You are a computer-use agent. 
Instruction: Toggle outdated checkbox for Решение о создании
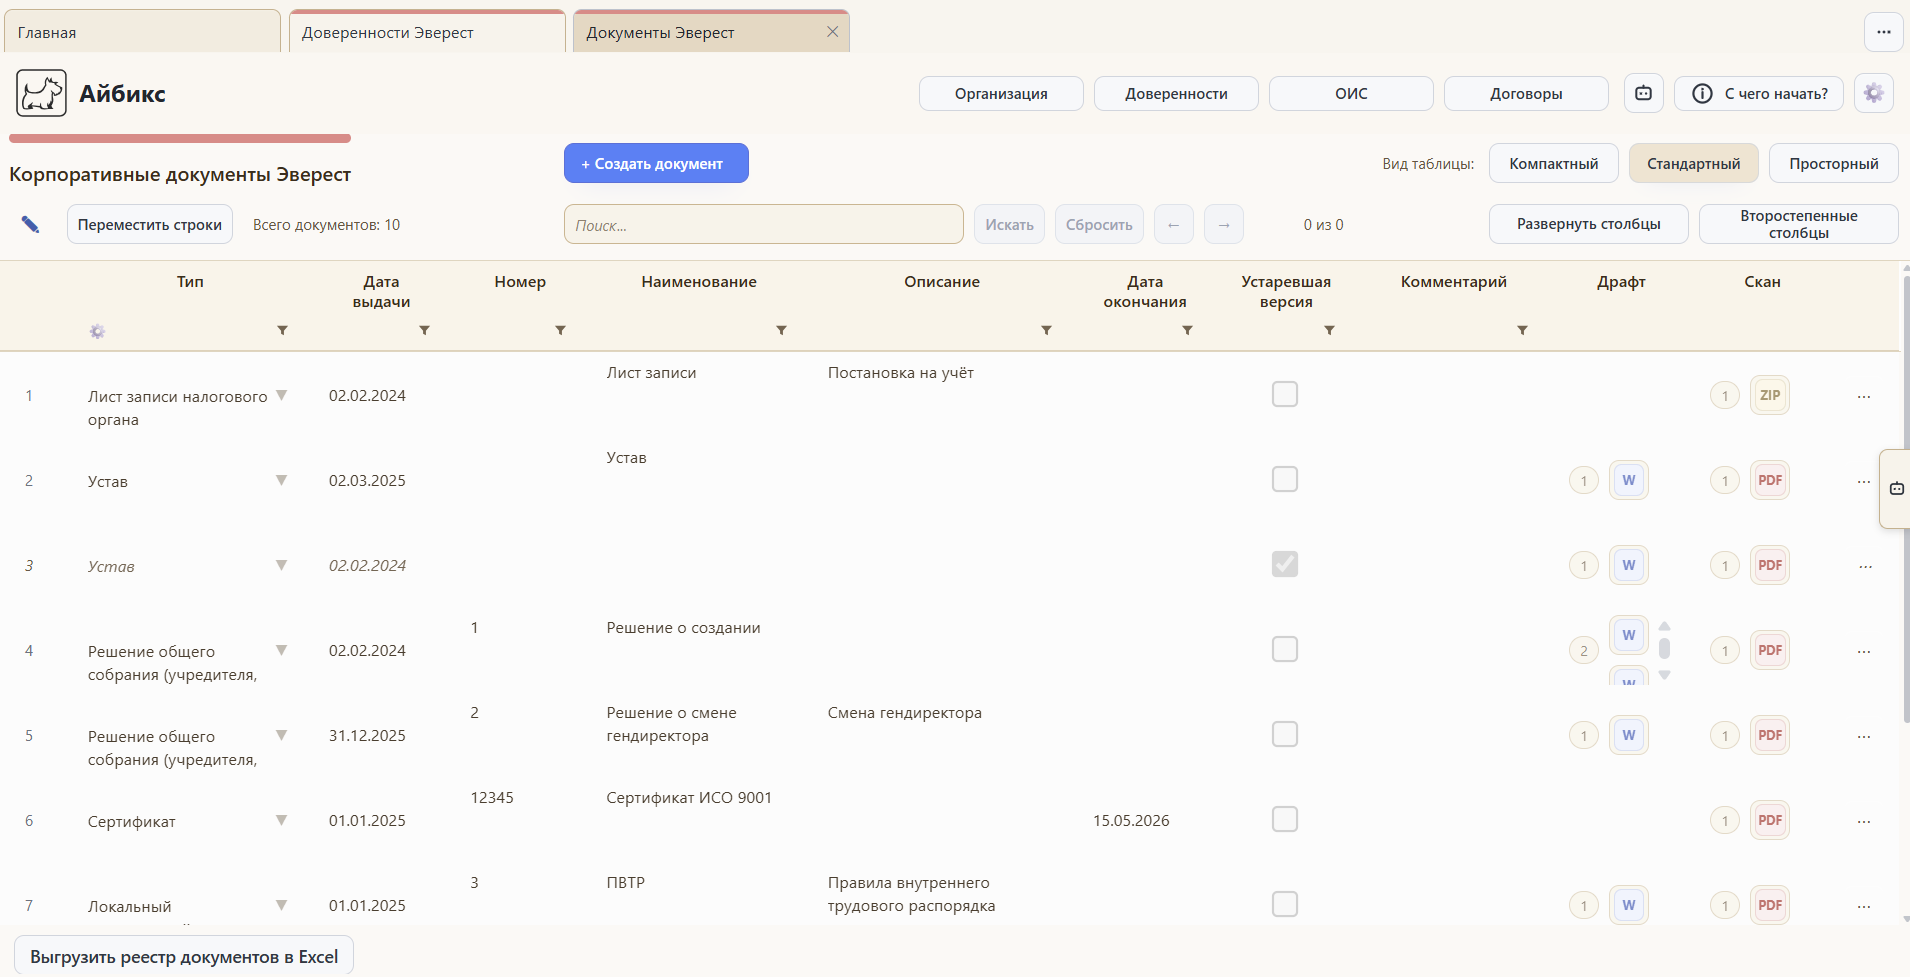pos(1285,649)
